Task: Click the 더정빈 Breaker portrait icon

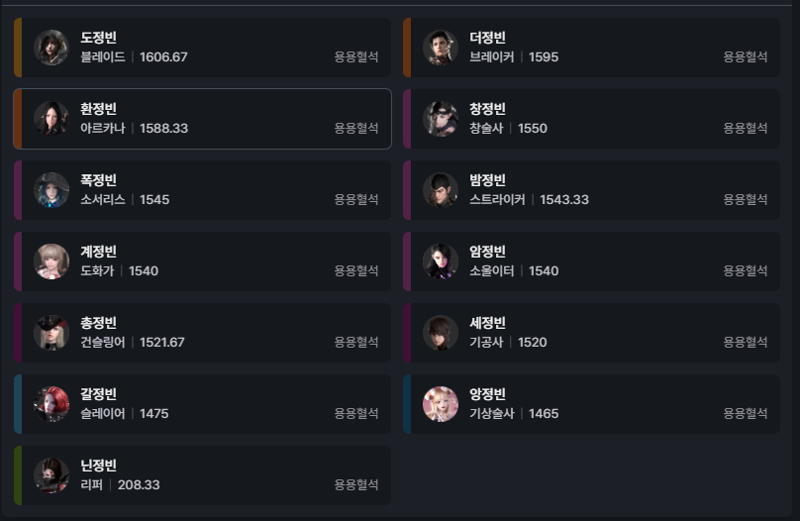Action: (x=440, y=47)
